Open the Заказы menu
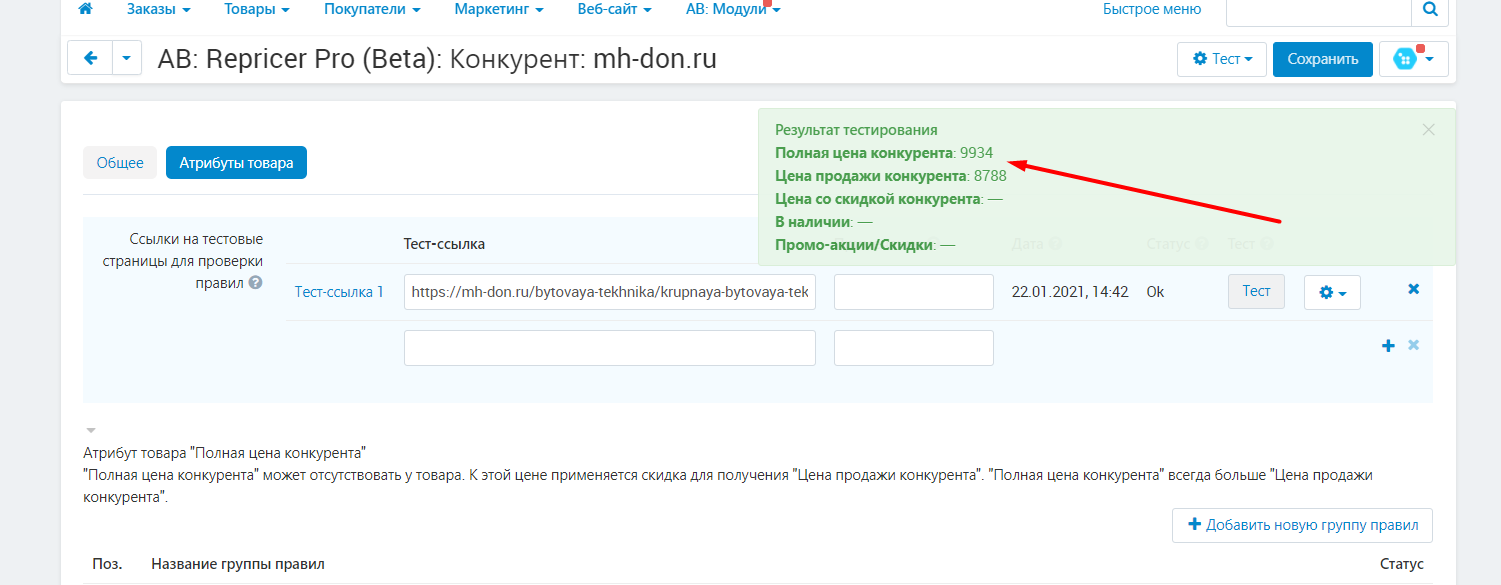 [158, 9]
